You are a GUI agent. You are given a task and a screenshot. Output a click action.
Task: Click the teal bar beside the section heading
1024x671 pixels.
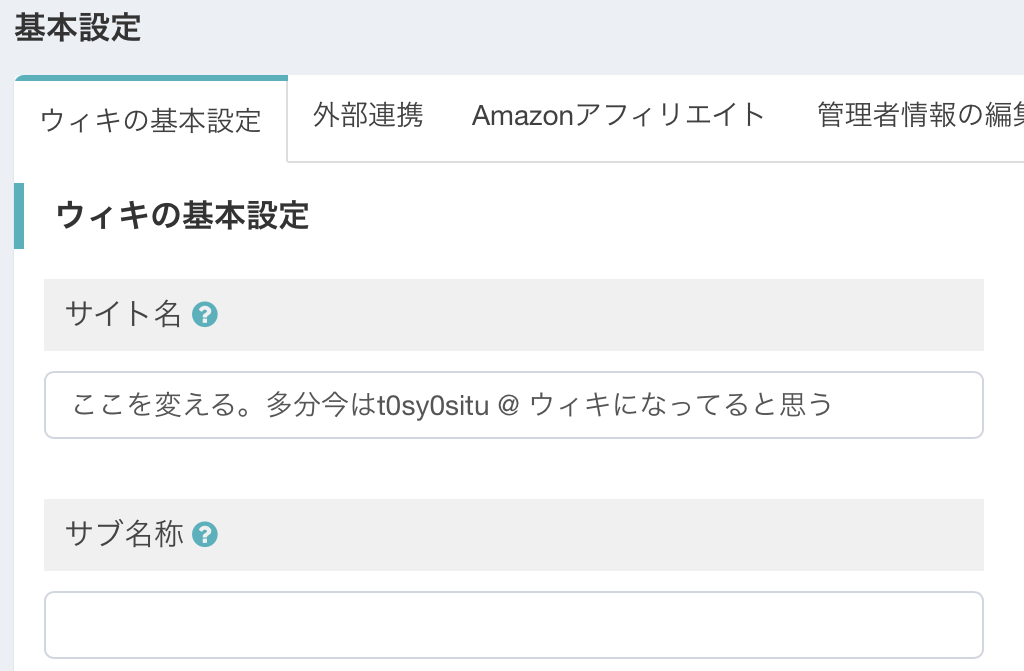(19, 216)
